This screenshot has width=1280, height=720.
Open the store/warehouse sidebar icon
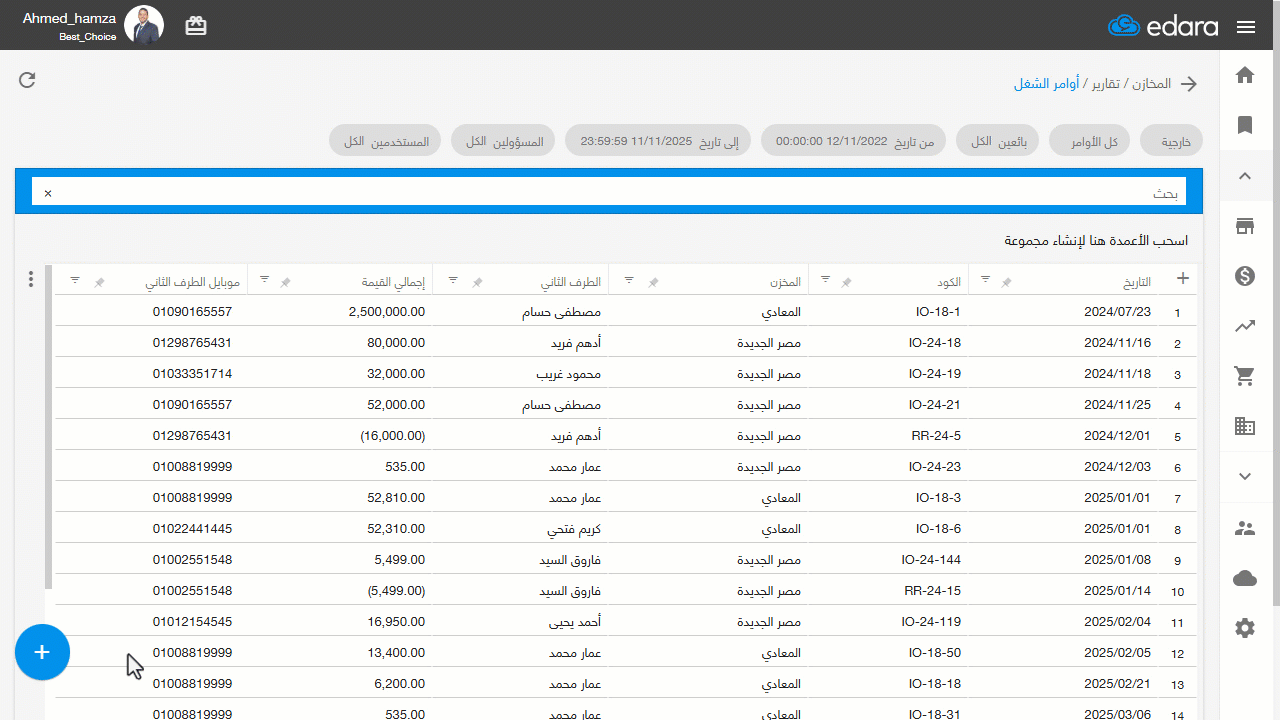pos(1245,226)
